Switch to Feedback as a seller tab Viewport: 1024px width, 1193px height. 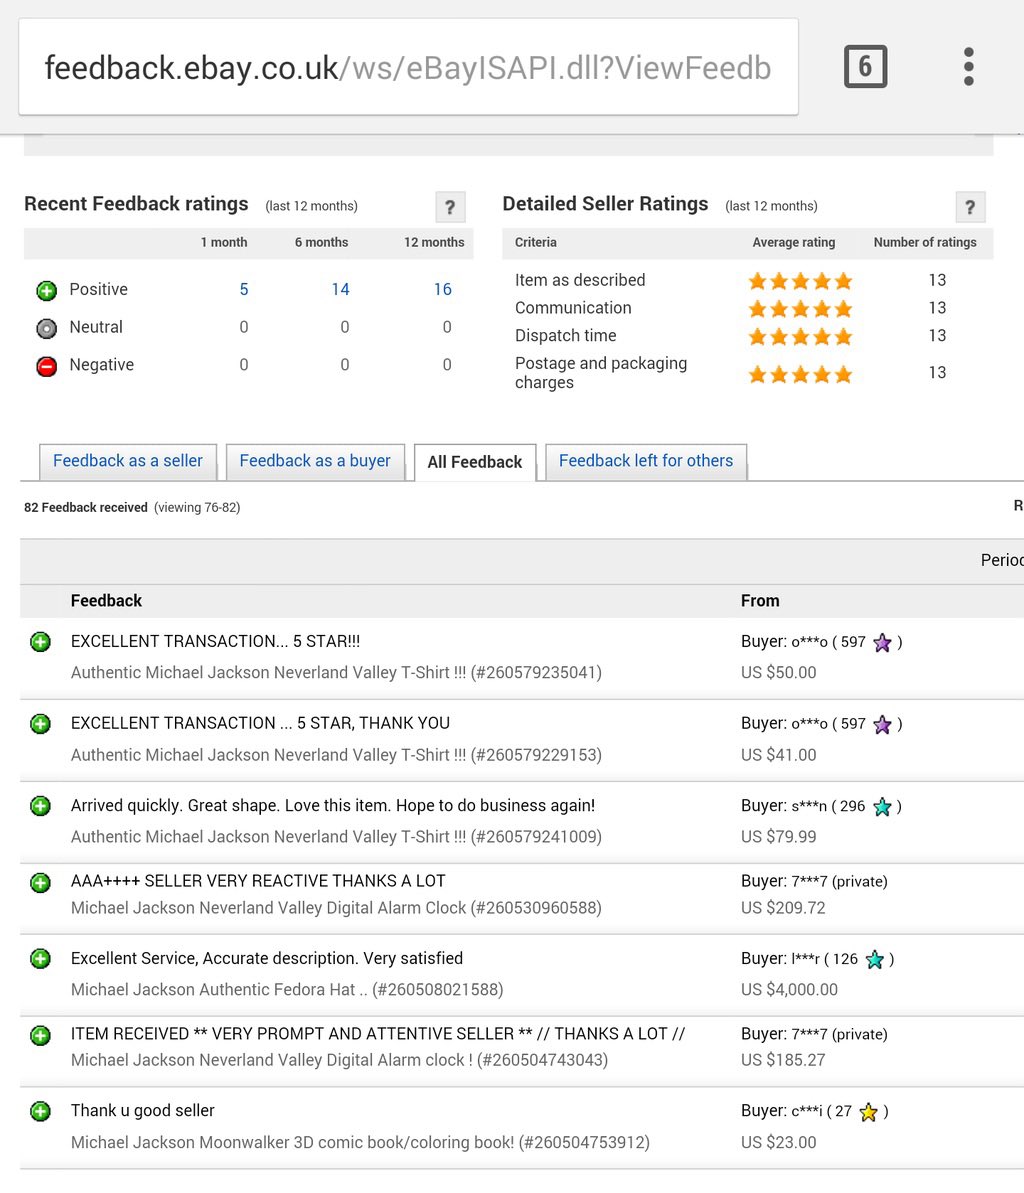click(128, 461)
